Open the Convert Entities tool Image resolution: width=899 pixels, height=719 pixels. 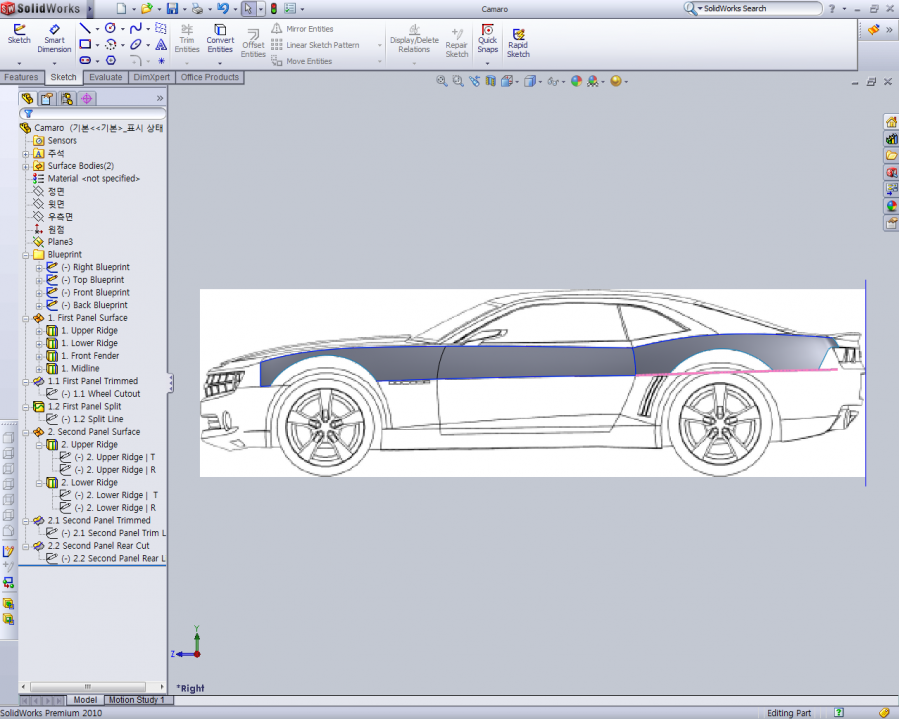220,40
